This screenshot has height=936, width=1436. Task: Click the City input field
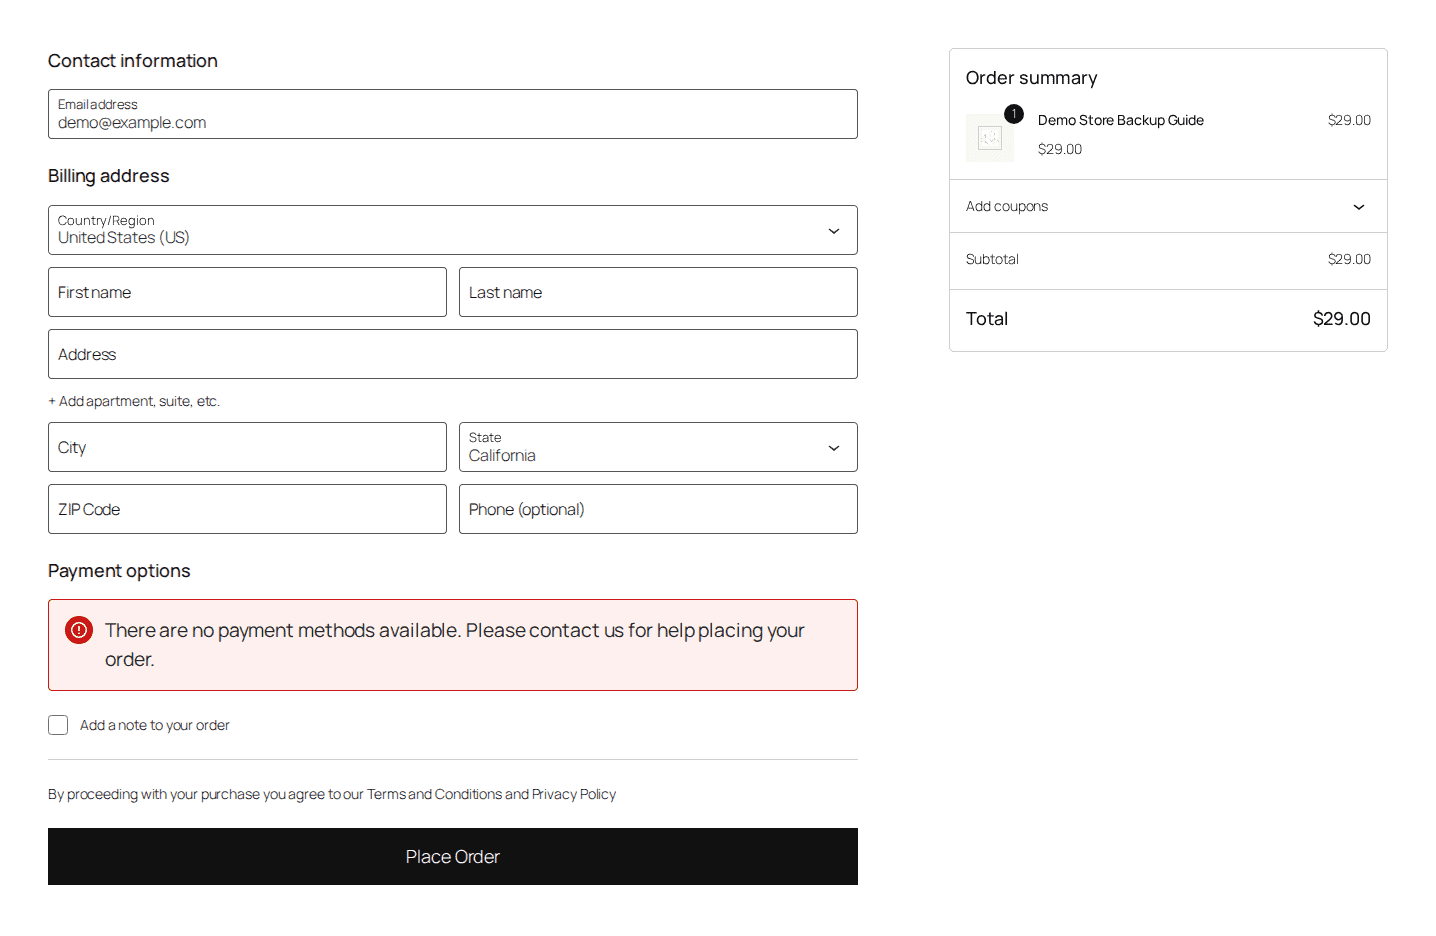tap(247, 447)
